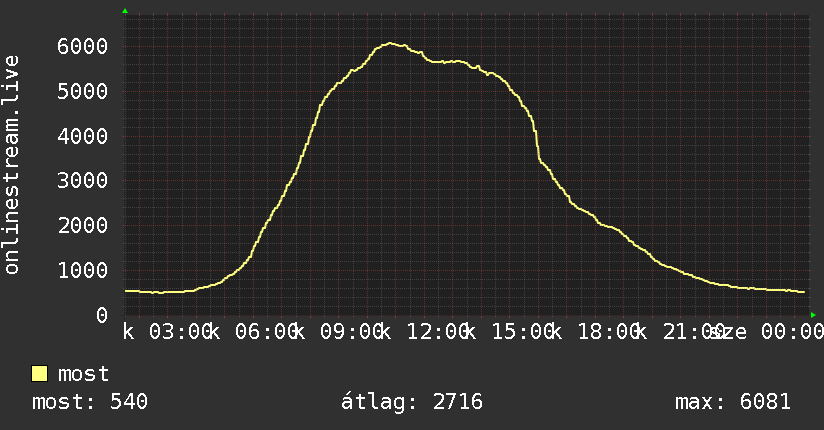The width and height of the screenshot is (824, 430).
Task: Click the vertical "onlinestream.live" axis title
Action: (12, 165)
